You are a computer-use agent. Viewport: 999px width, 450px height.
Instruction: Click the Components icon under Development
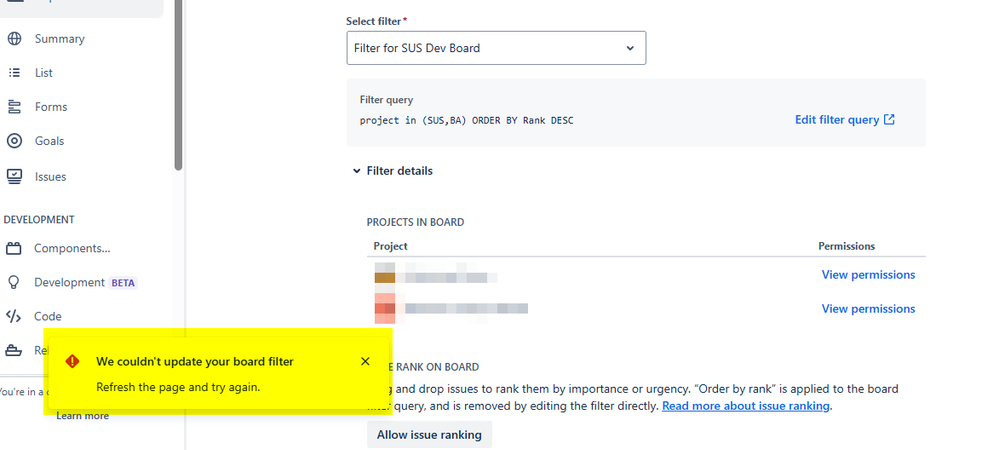(x=14, y=249)
